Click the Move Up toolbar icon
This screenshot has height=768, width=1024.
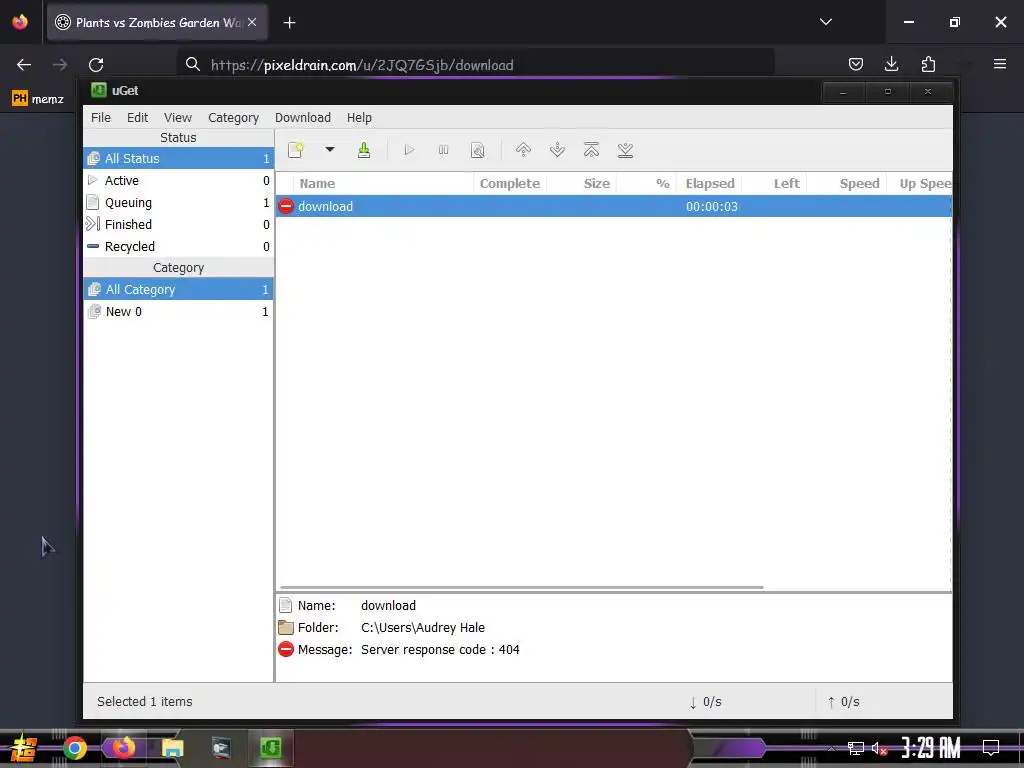(x=523, y=150)
